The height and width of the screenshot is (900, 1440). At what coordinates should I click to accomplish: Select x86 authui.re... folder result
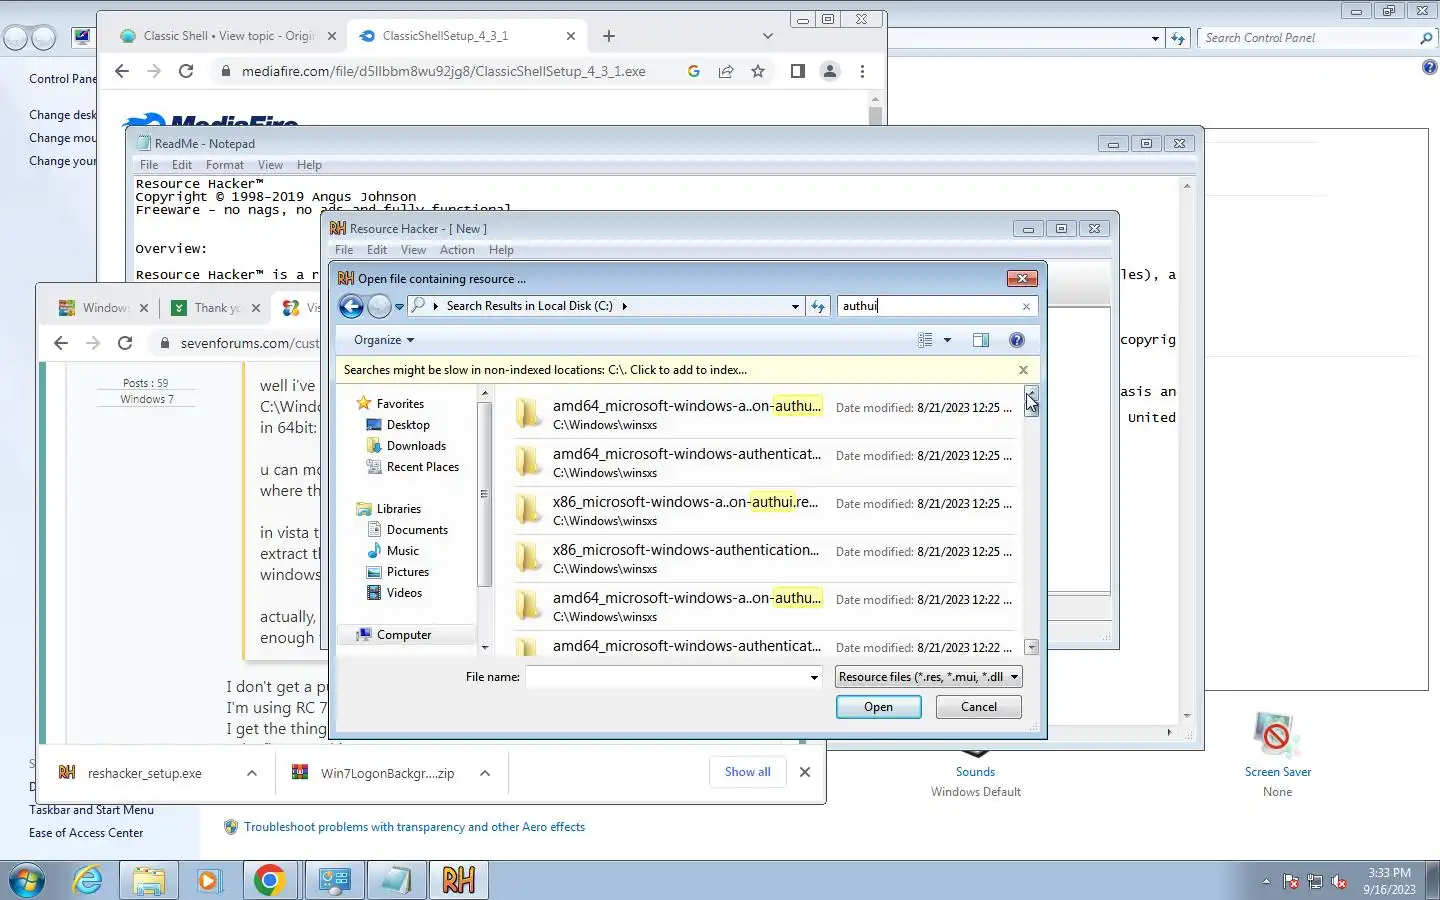coord(764,510)
